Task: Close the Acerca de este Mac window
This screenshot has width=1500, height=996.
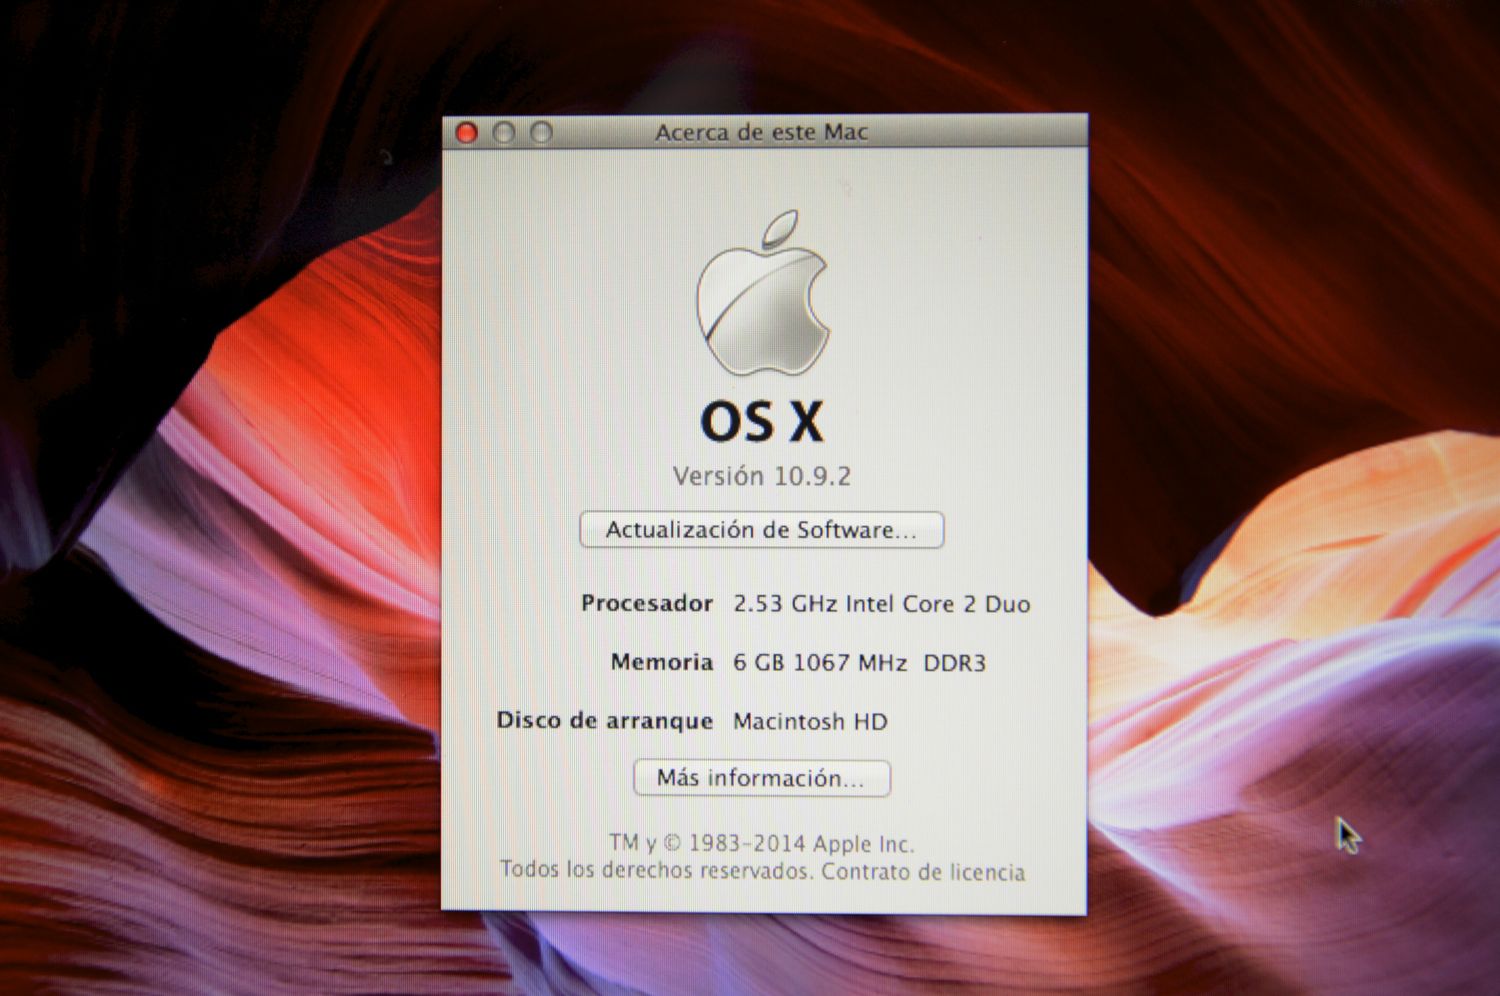Action: [467, 133]
